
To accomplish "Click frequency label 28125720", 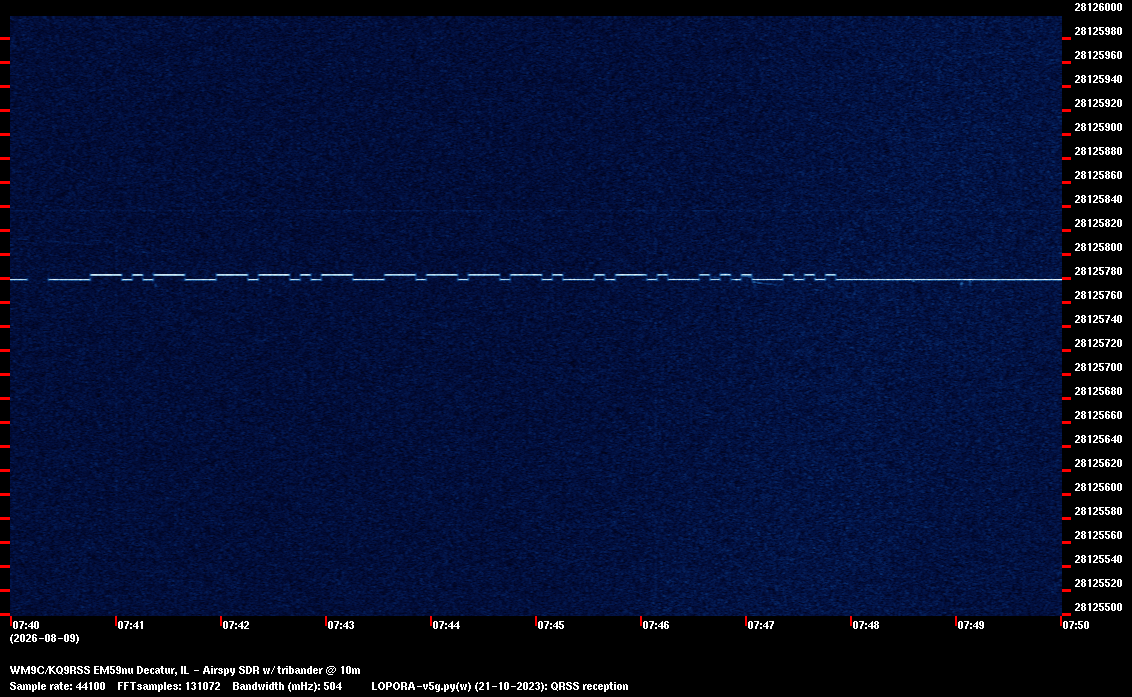I will [x=1098, y=343].
